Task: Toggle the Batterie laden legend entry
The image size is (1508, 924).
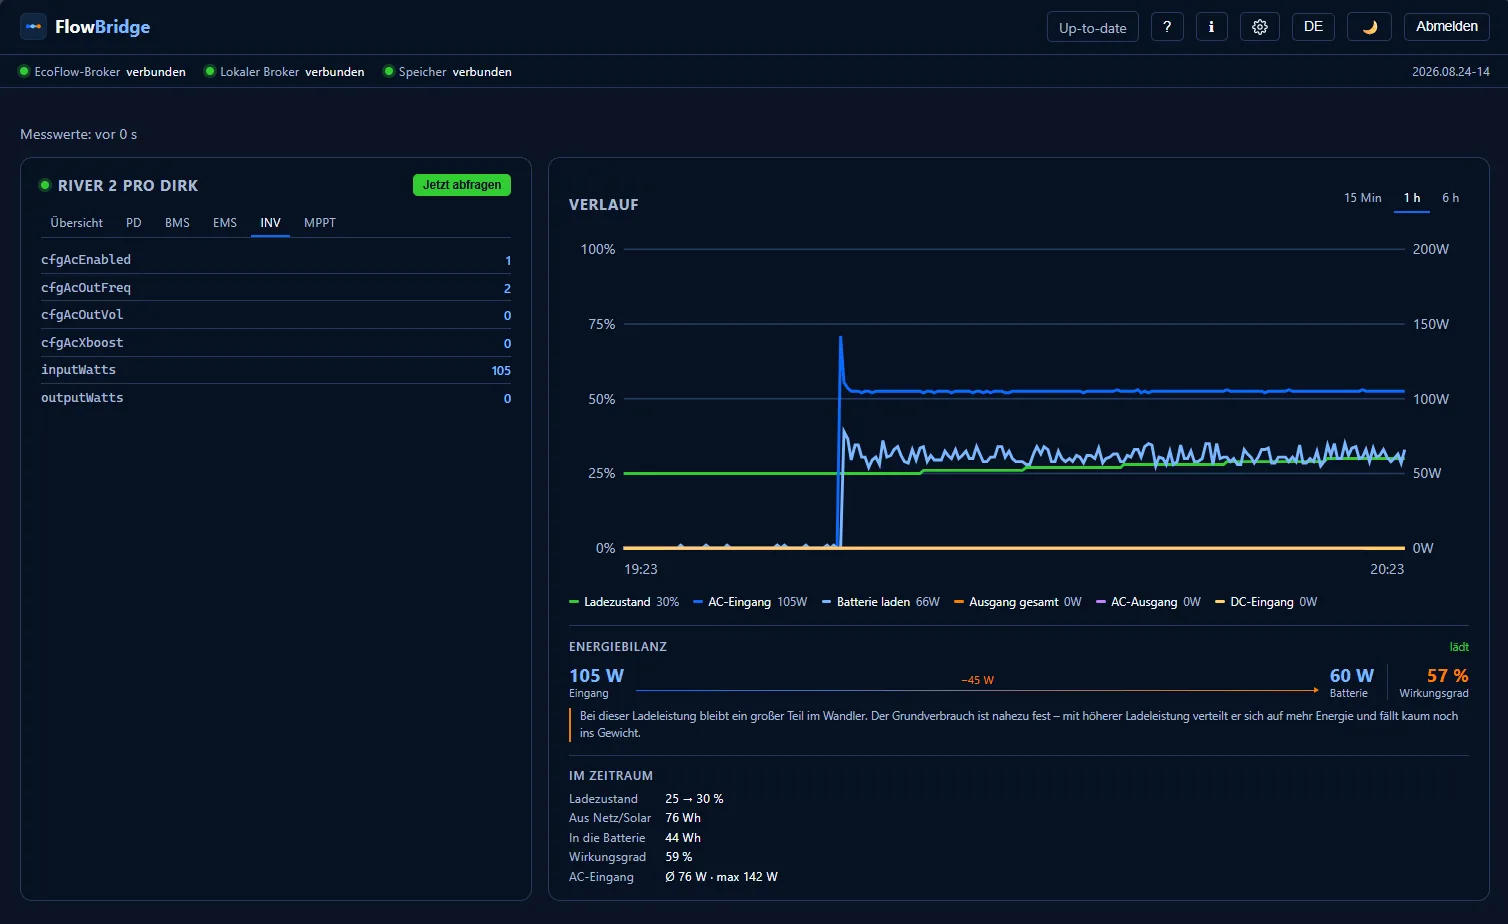Action: click(x=881, y=602)
